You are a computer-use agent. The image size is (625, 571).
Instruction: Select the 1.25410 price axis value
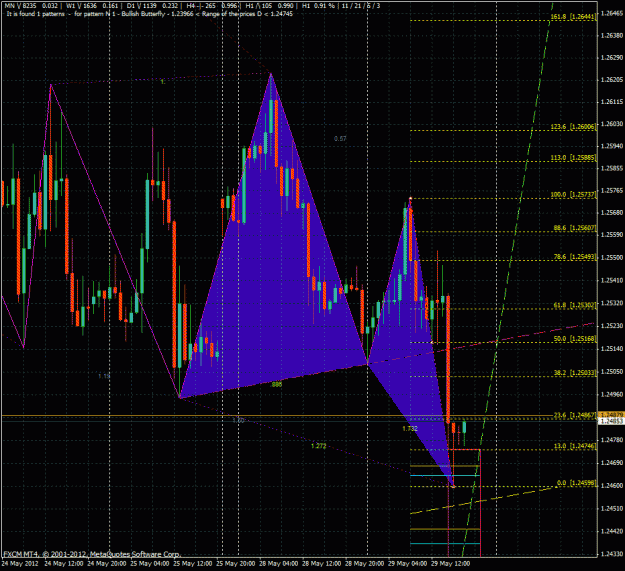pyautogui.click(x=611, y=281)
